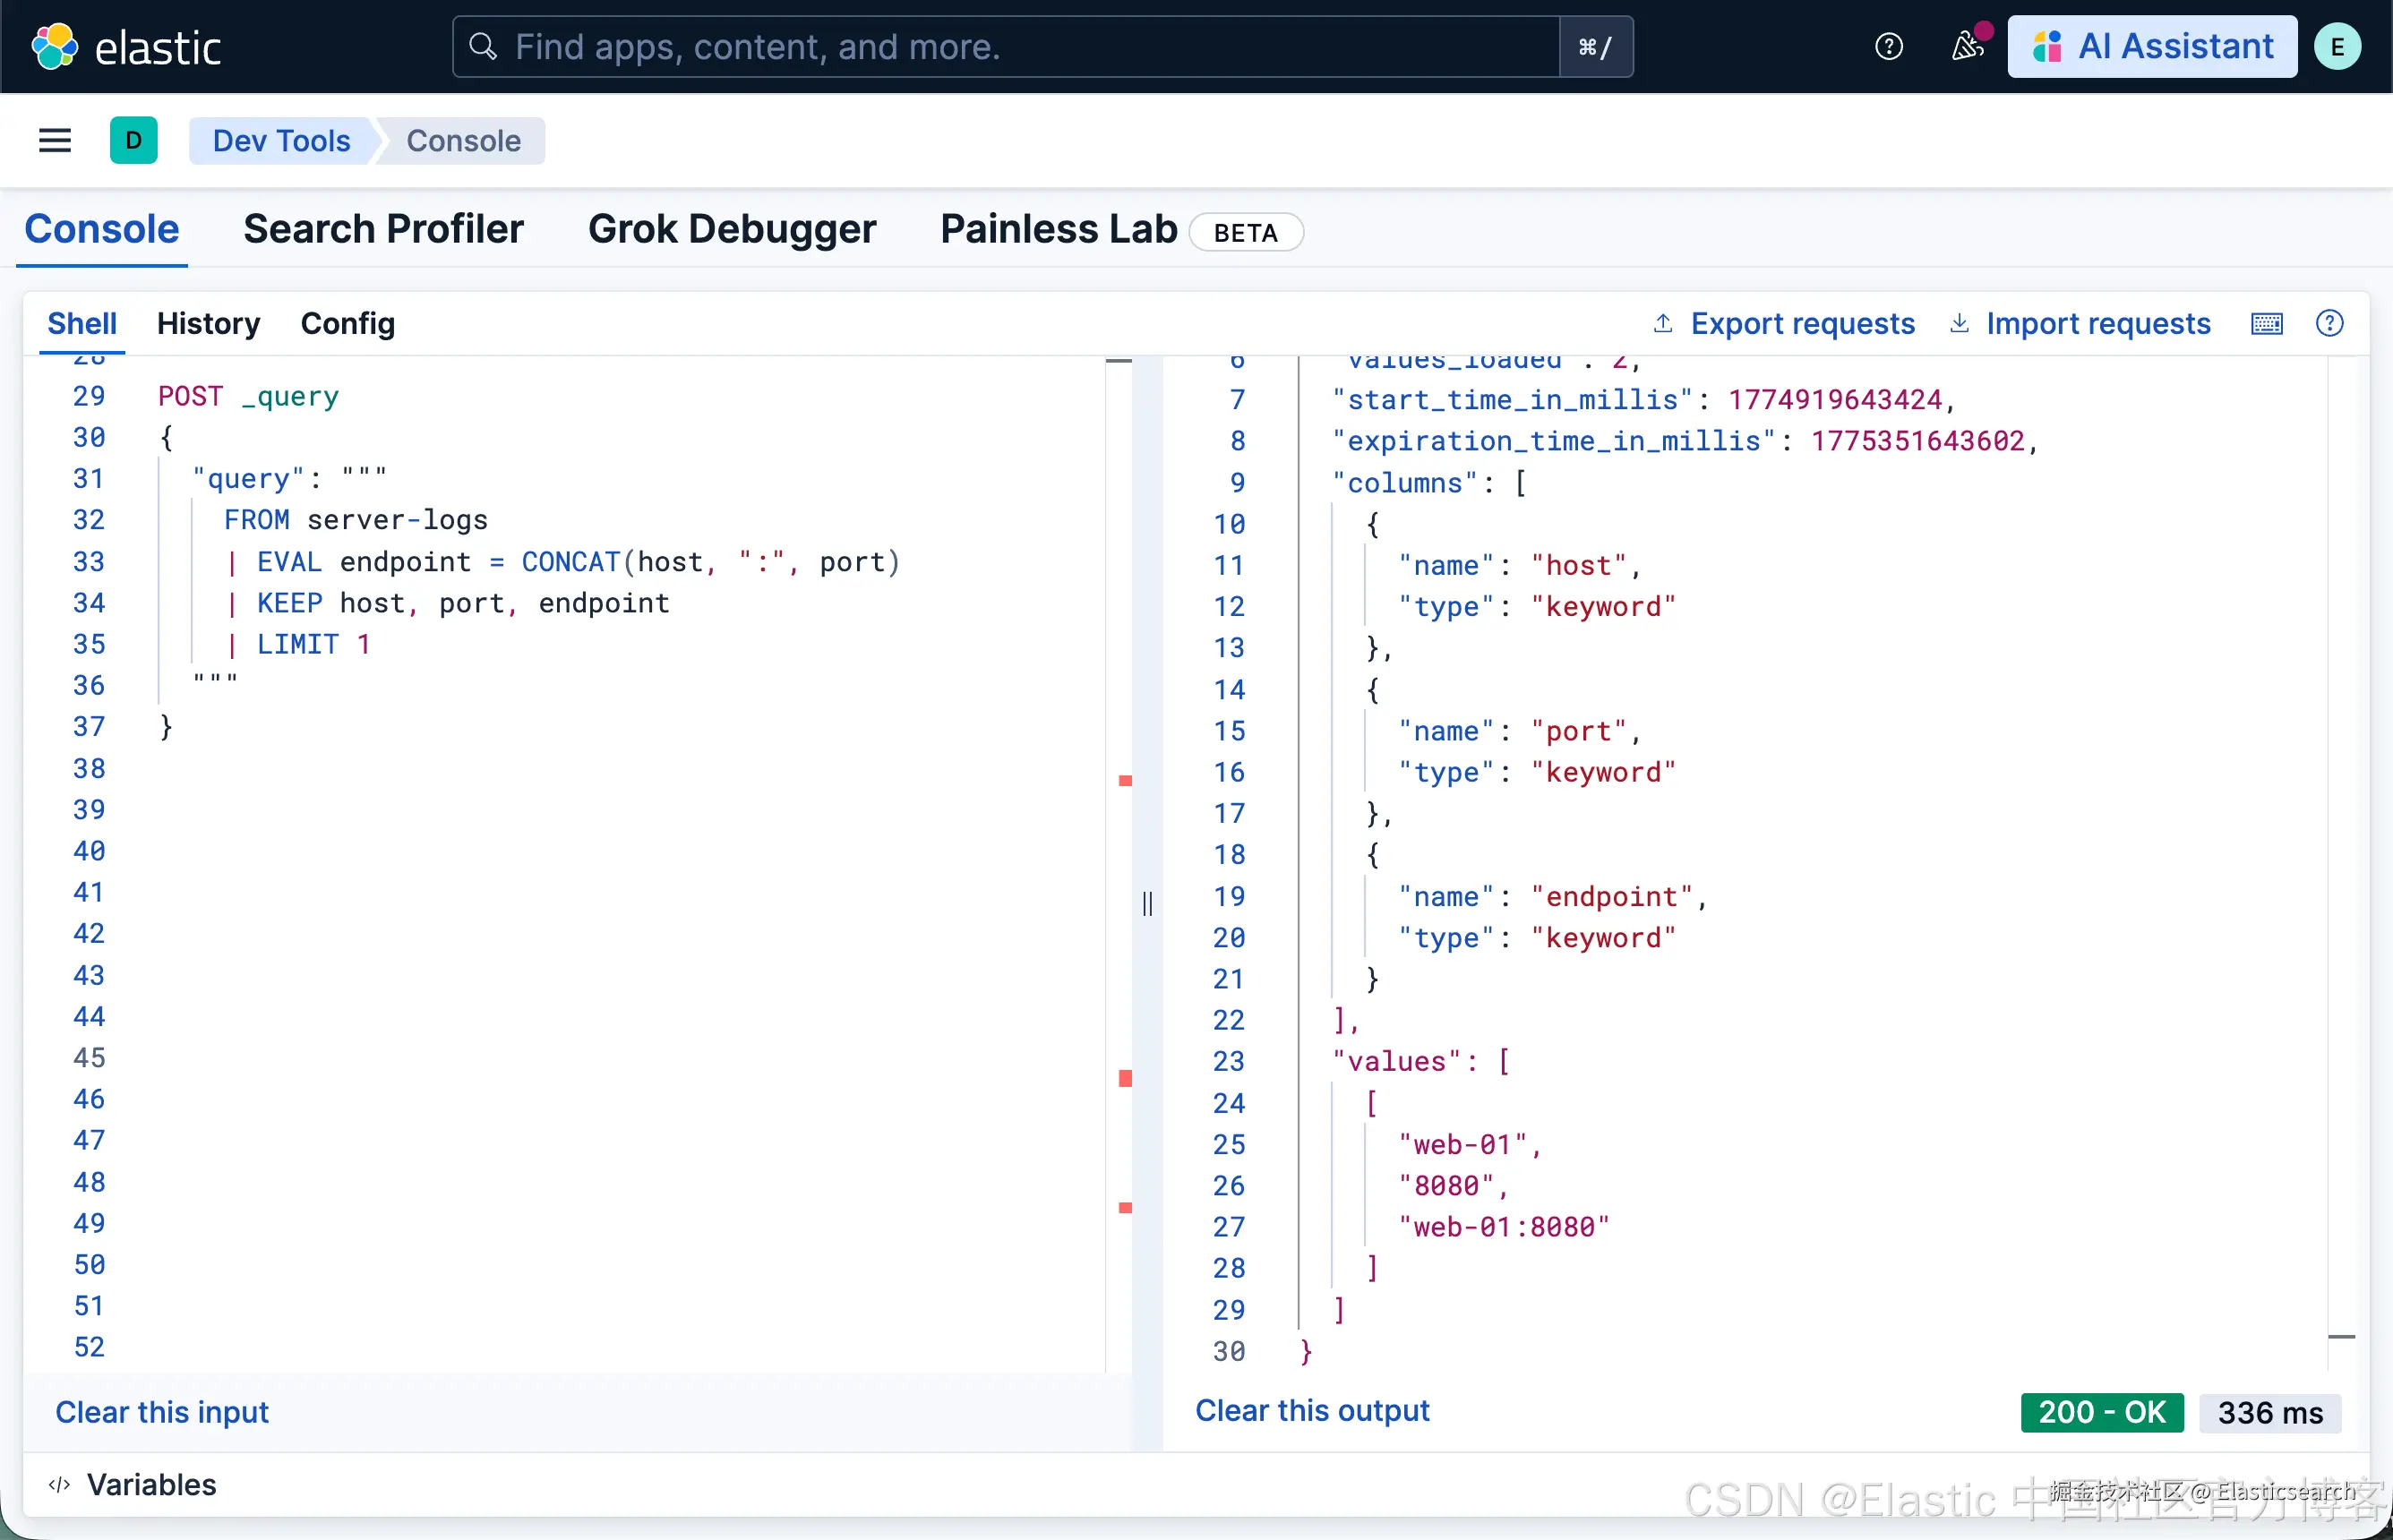Open the newsfeed celebration icon
The width and height of the screenshot is (2393, 1540).
1967,46
